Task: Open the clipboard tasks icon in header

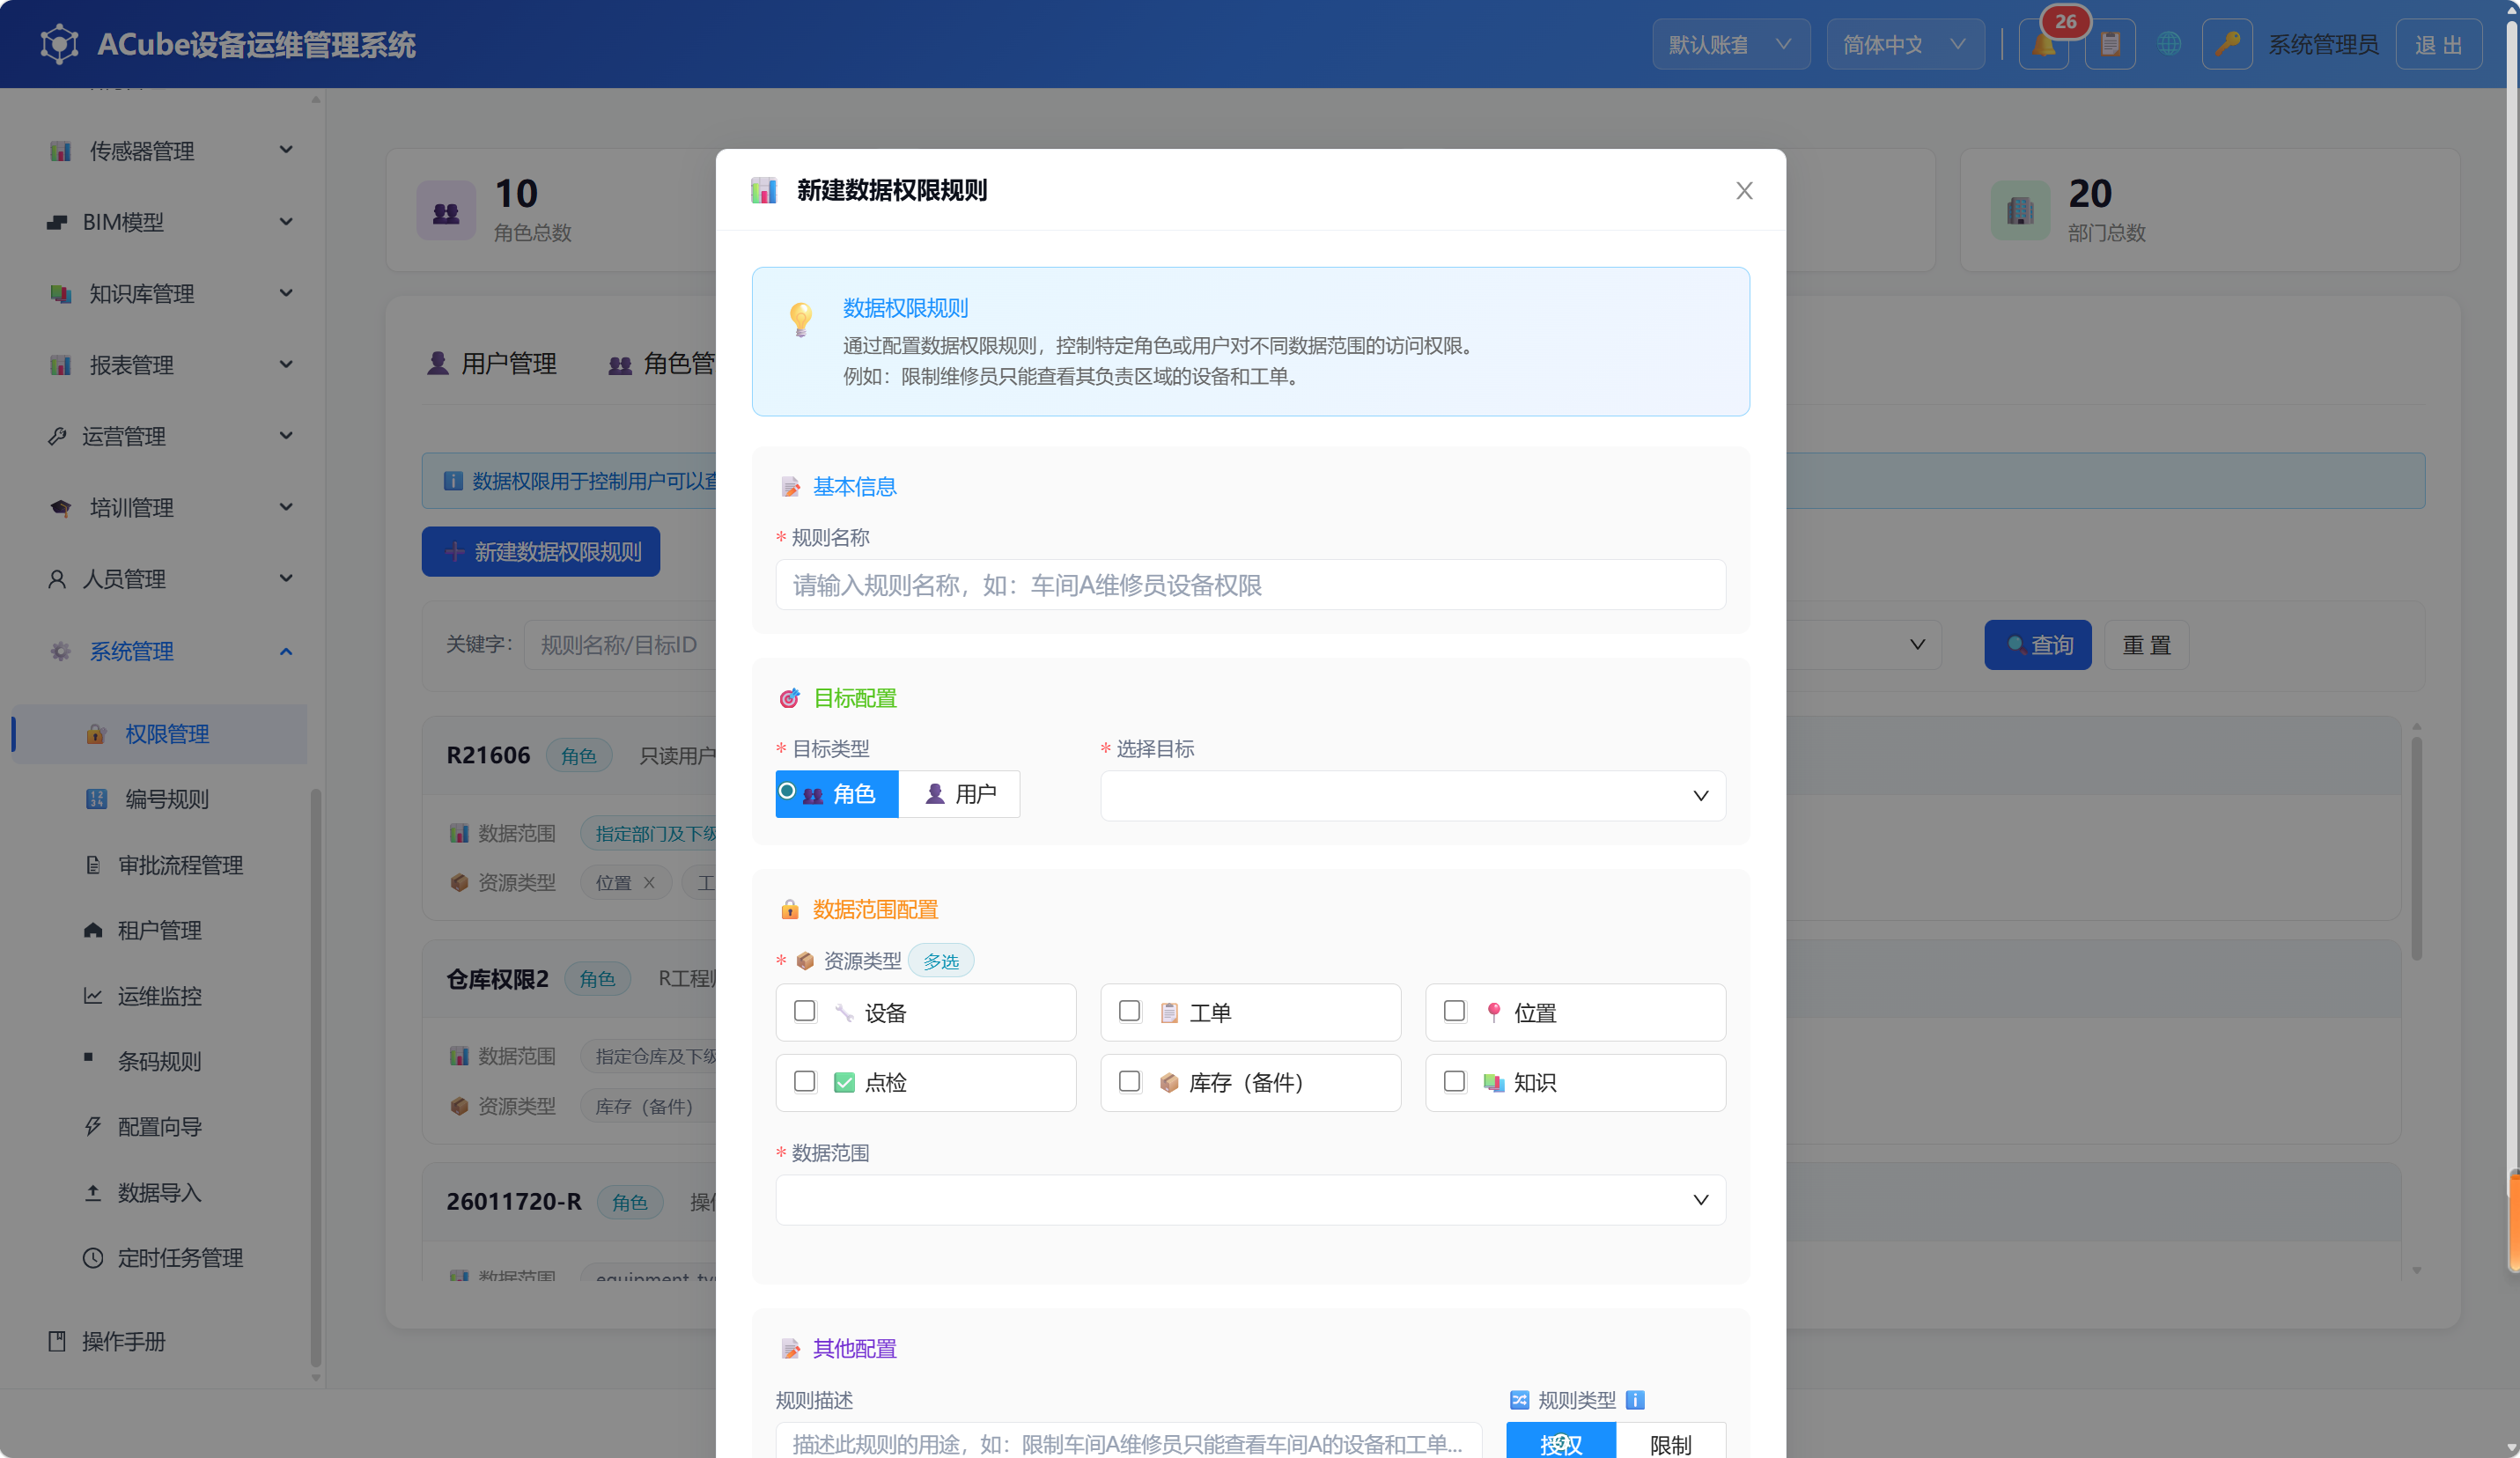Action: [2110, 45]
